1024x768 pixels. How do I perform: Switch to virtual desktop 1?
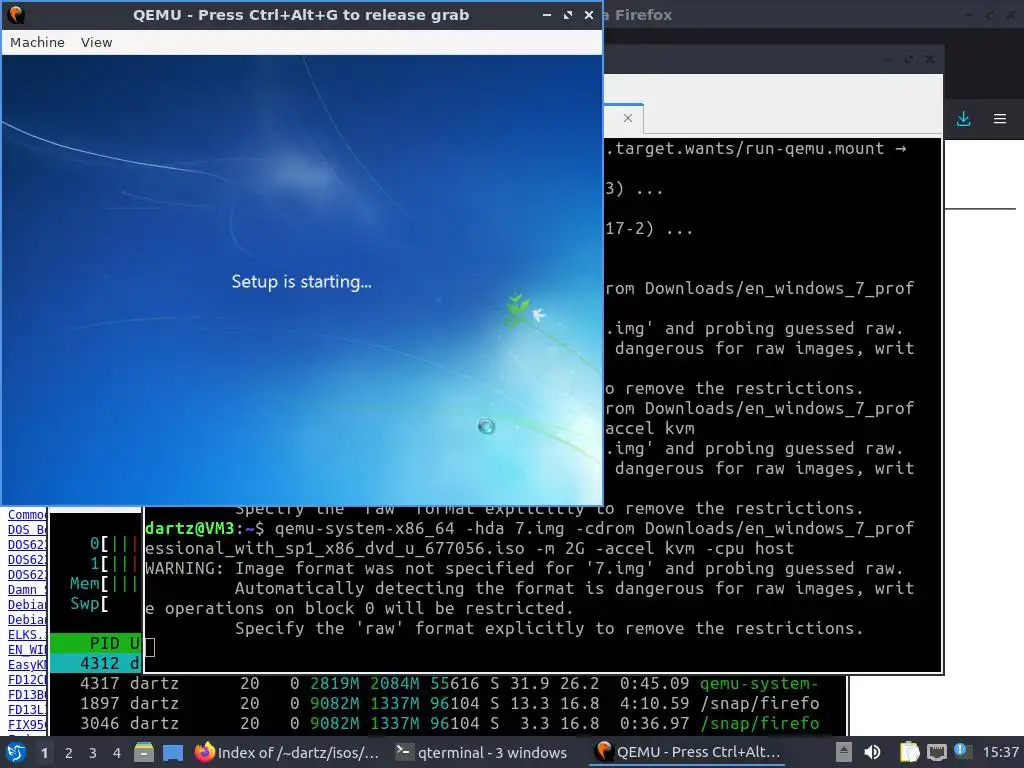click(x=44, y=753)
